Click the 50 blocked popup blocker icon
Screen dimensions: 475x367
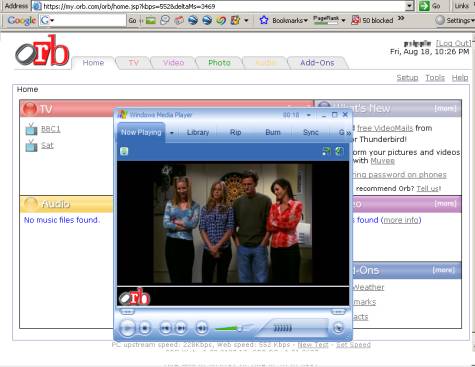tap(356, 20)
